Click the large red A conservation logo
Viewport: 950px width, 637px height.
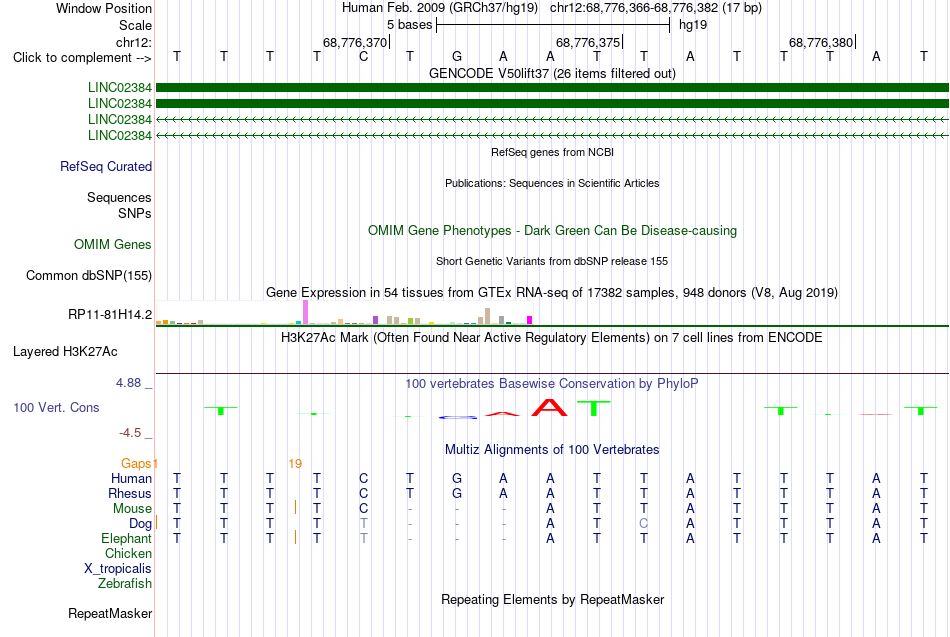[550, 407]
